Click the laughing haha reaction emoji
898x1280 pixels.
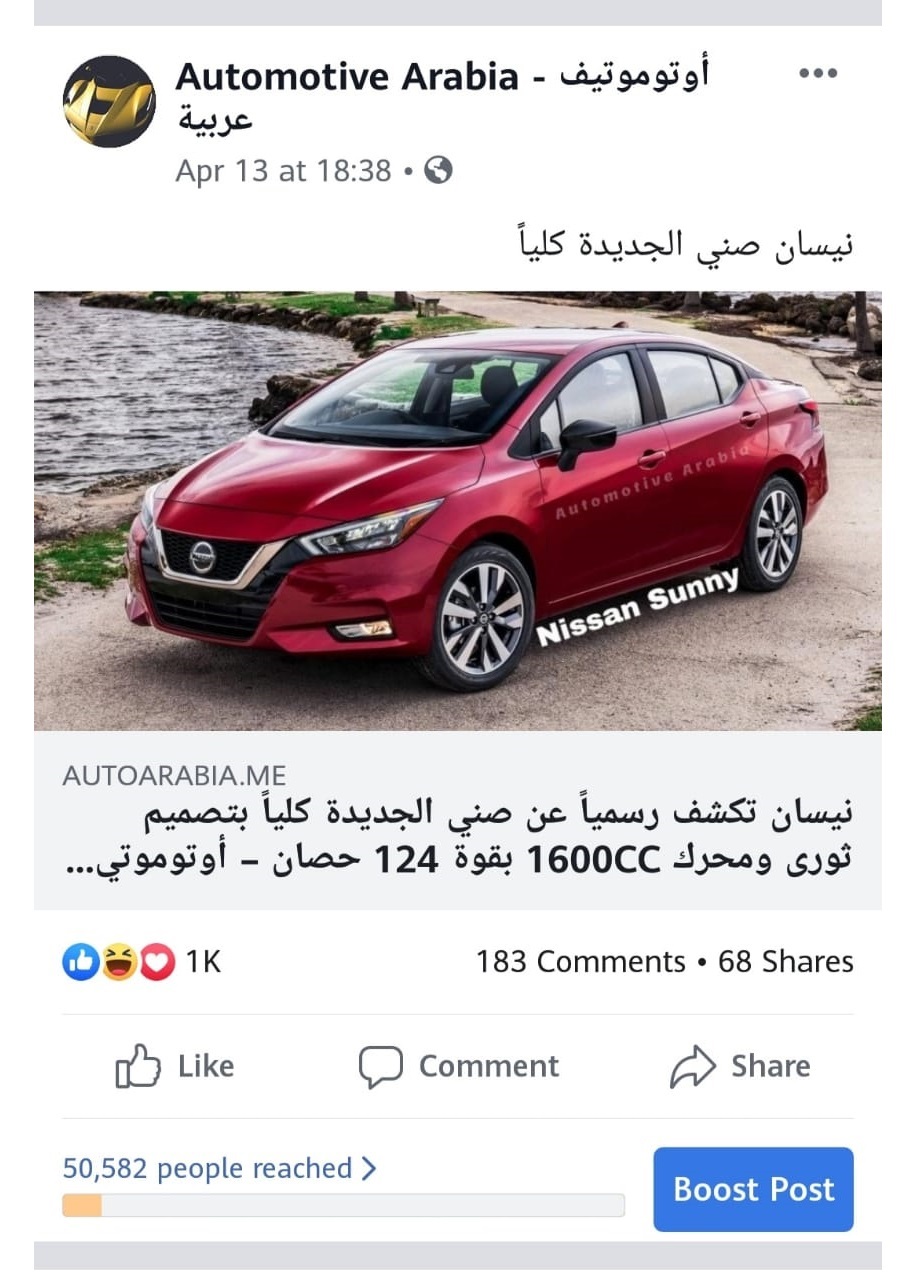119,962
